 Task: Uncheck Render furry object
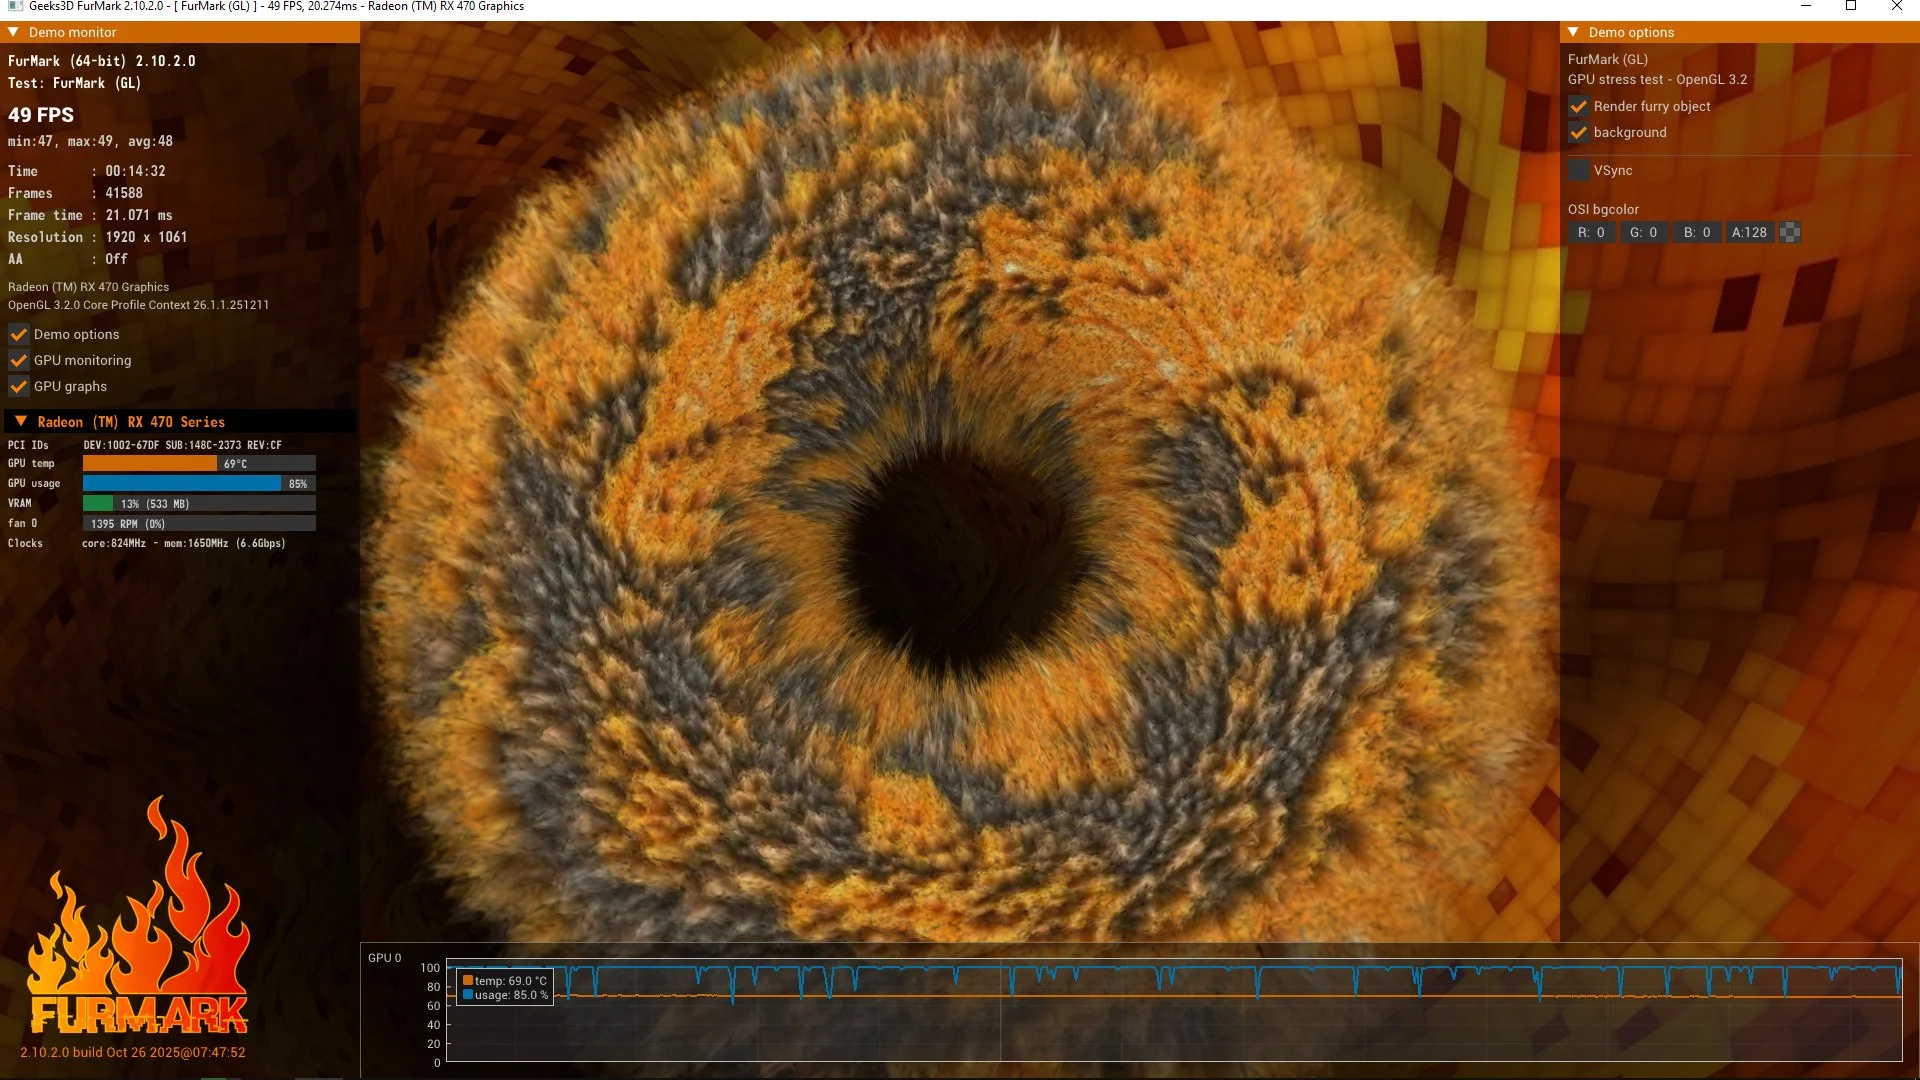[x=1579, y=106]
